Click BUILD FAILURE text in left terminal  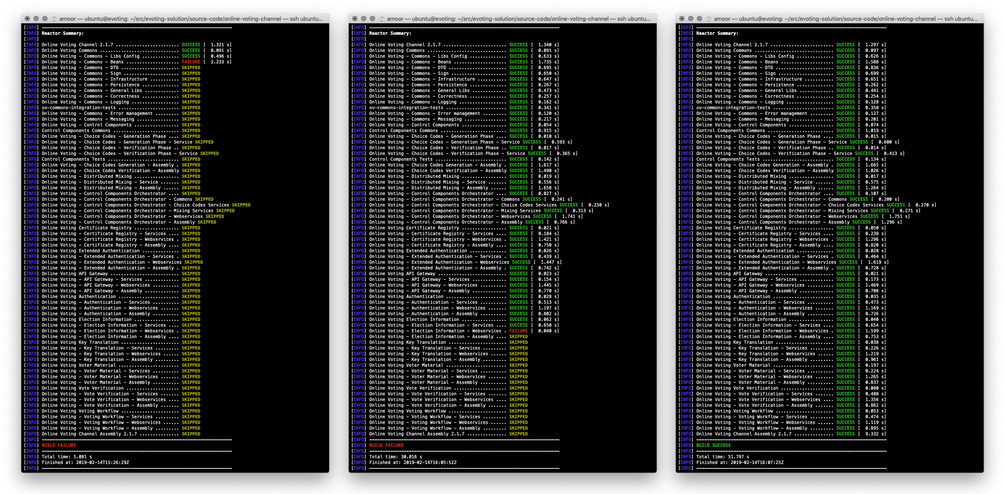coord(58,445)
